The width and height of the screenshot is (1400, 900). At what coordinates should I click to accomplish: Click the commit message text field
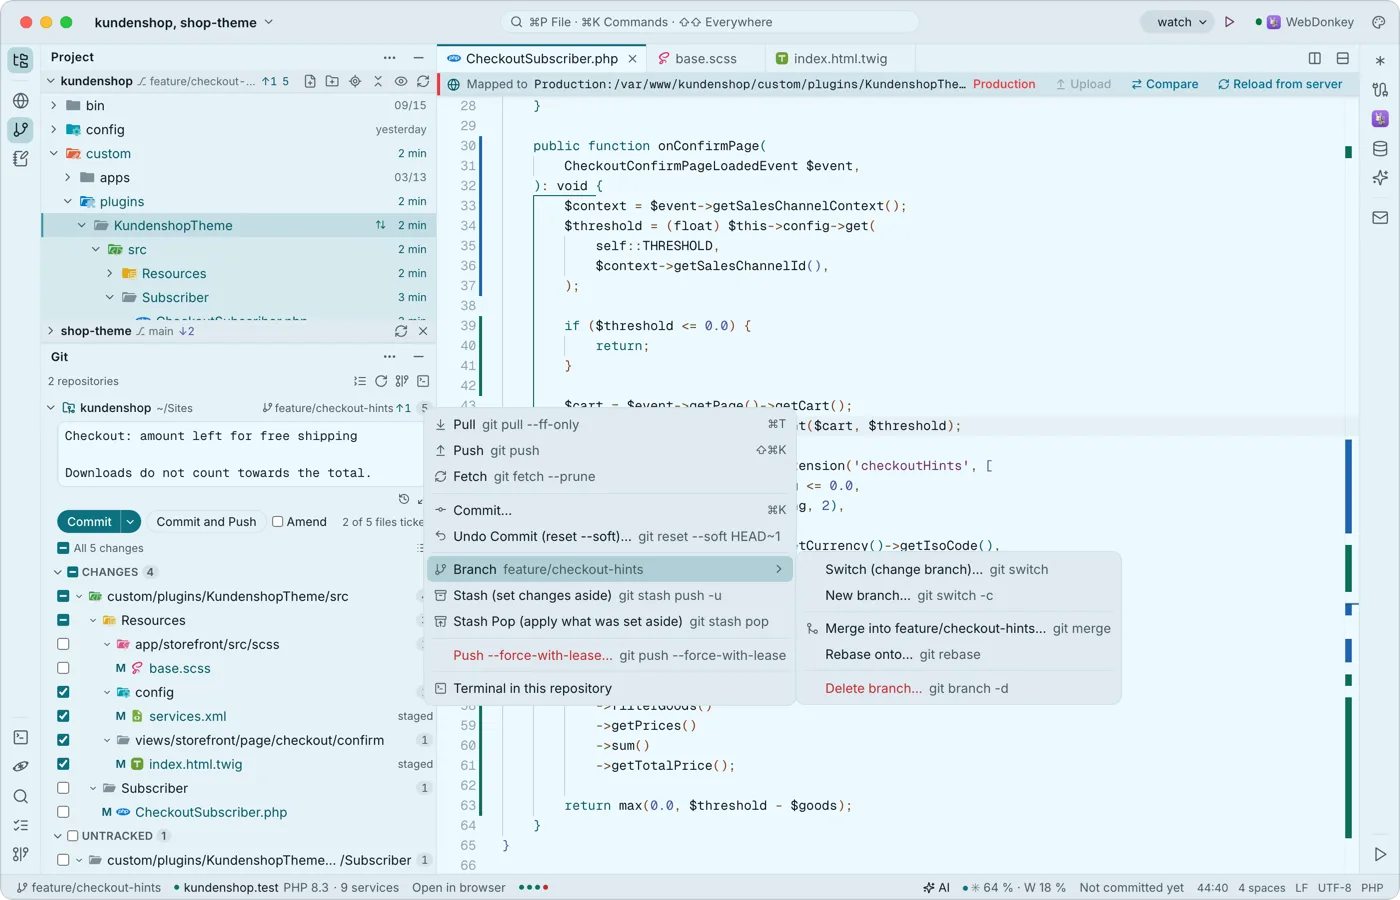240,454
